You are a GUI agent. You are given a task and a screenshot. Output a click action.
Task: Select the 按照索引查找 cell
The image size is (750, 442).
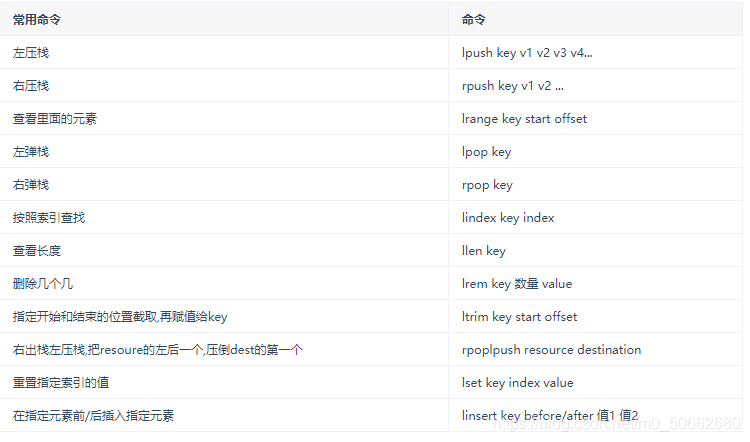[x=224, y=218]
